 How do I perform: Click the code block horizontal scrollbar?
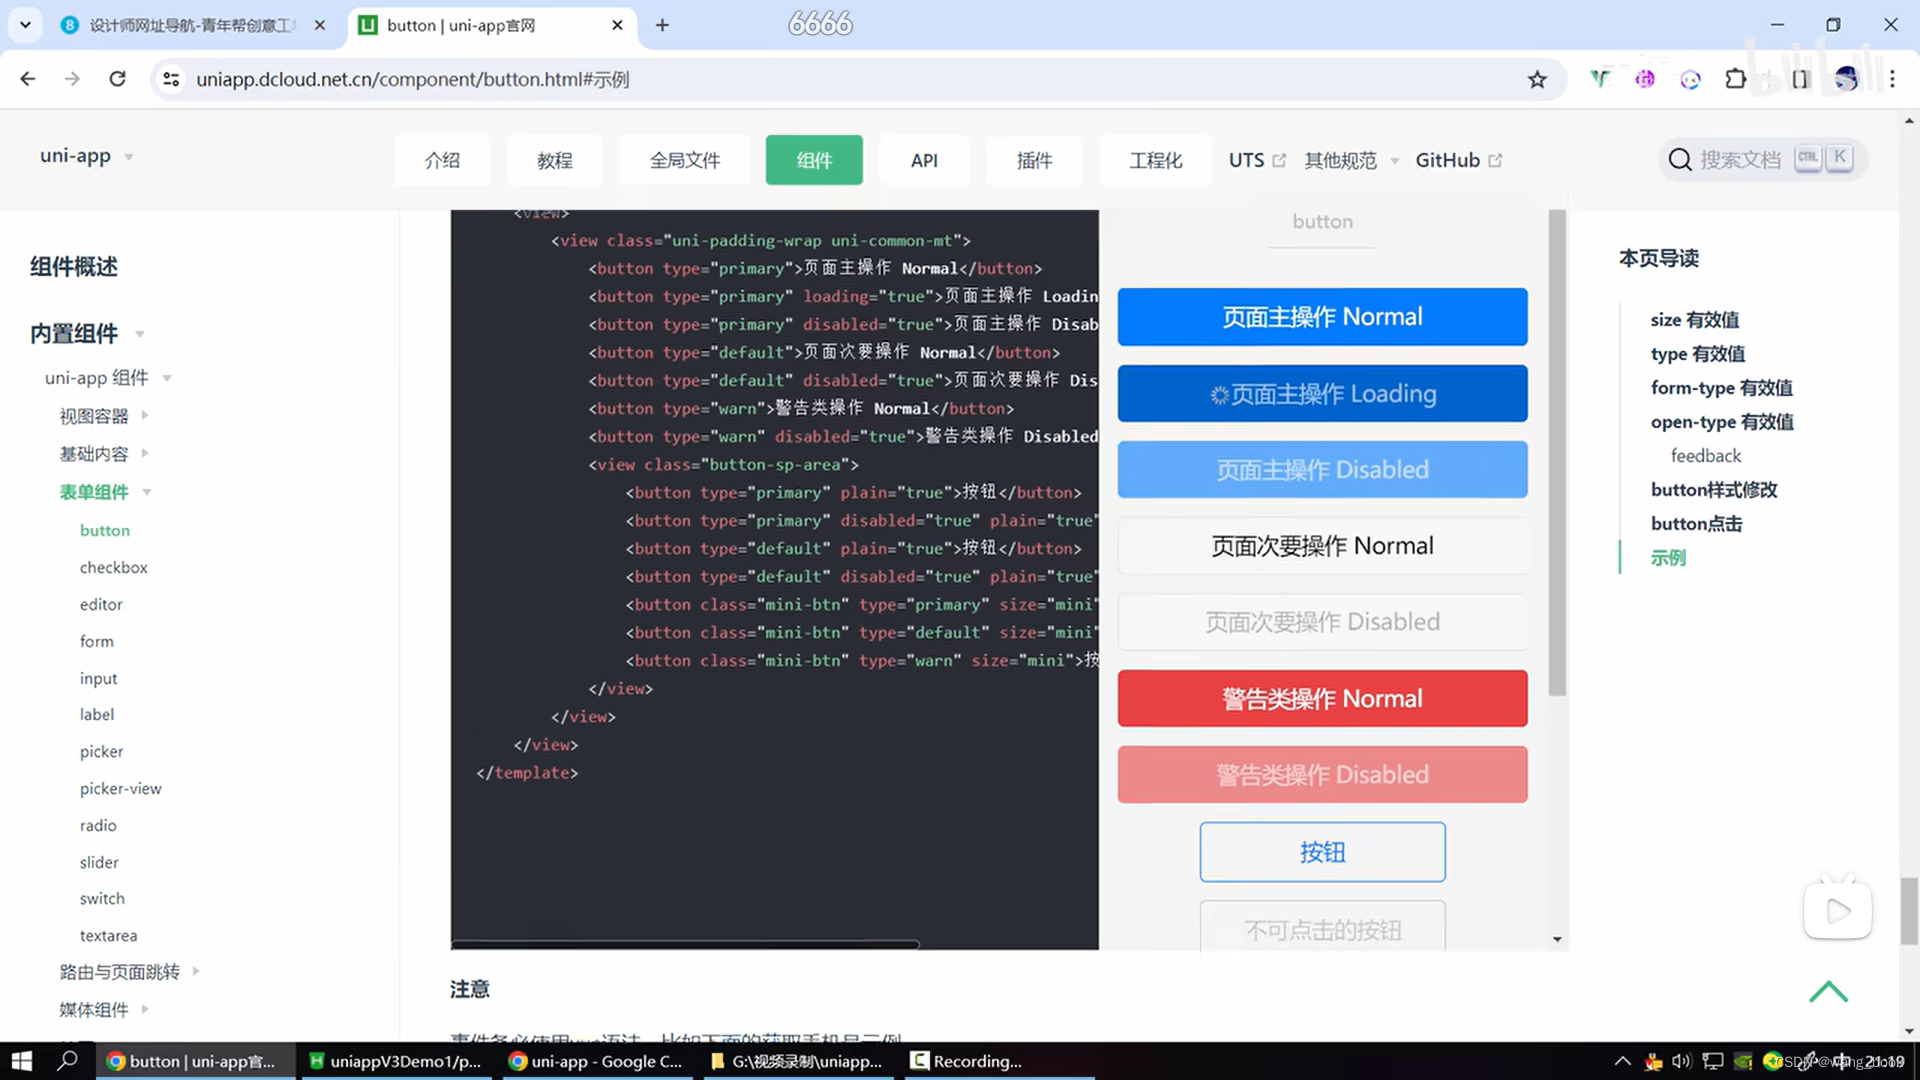[685, 944]
